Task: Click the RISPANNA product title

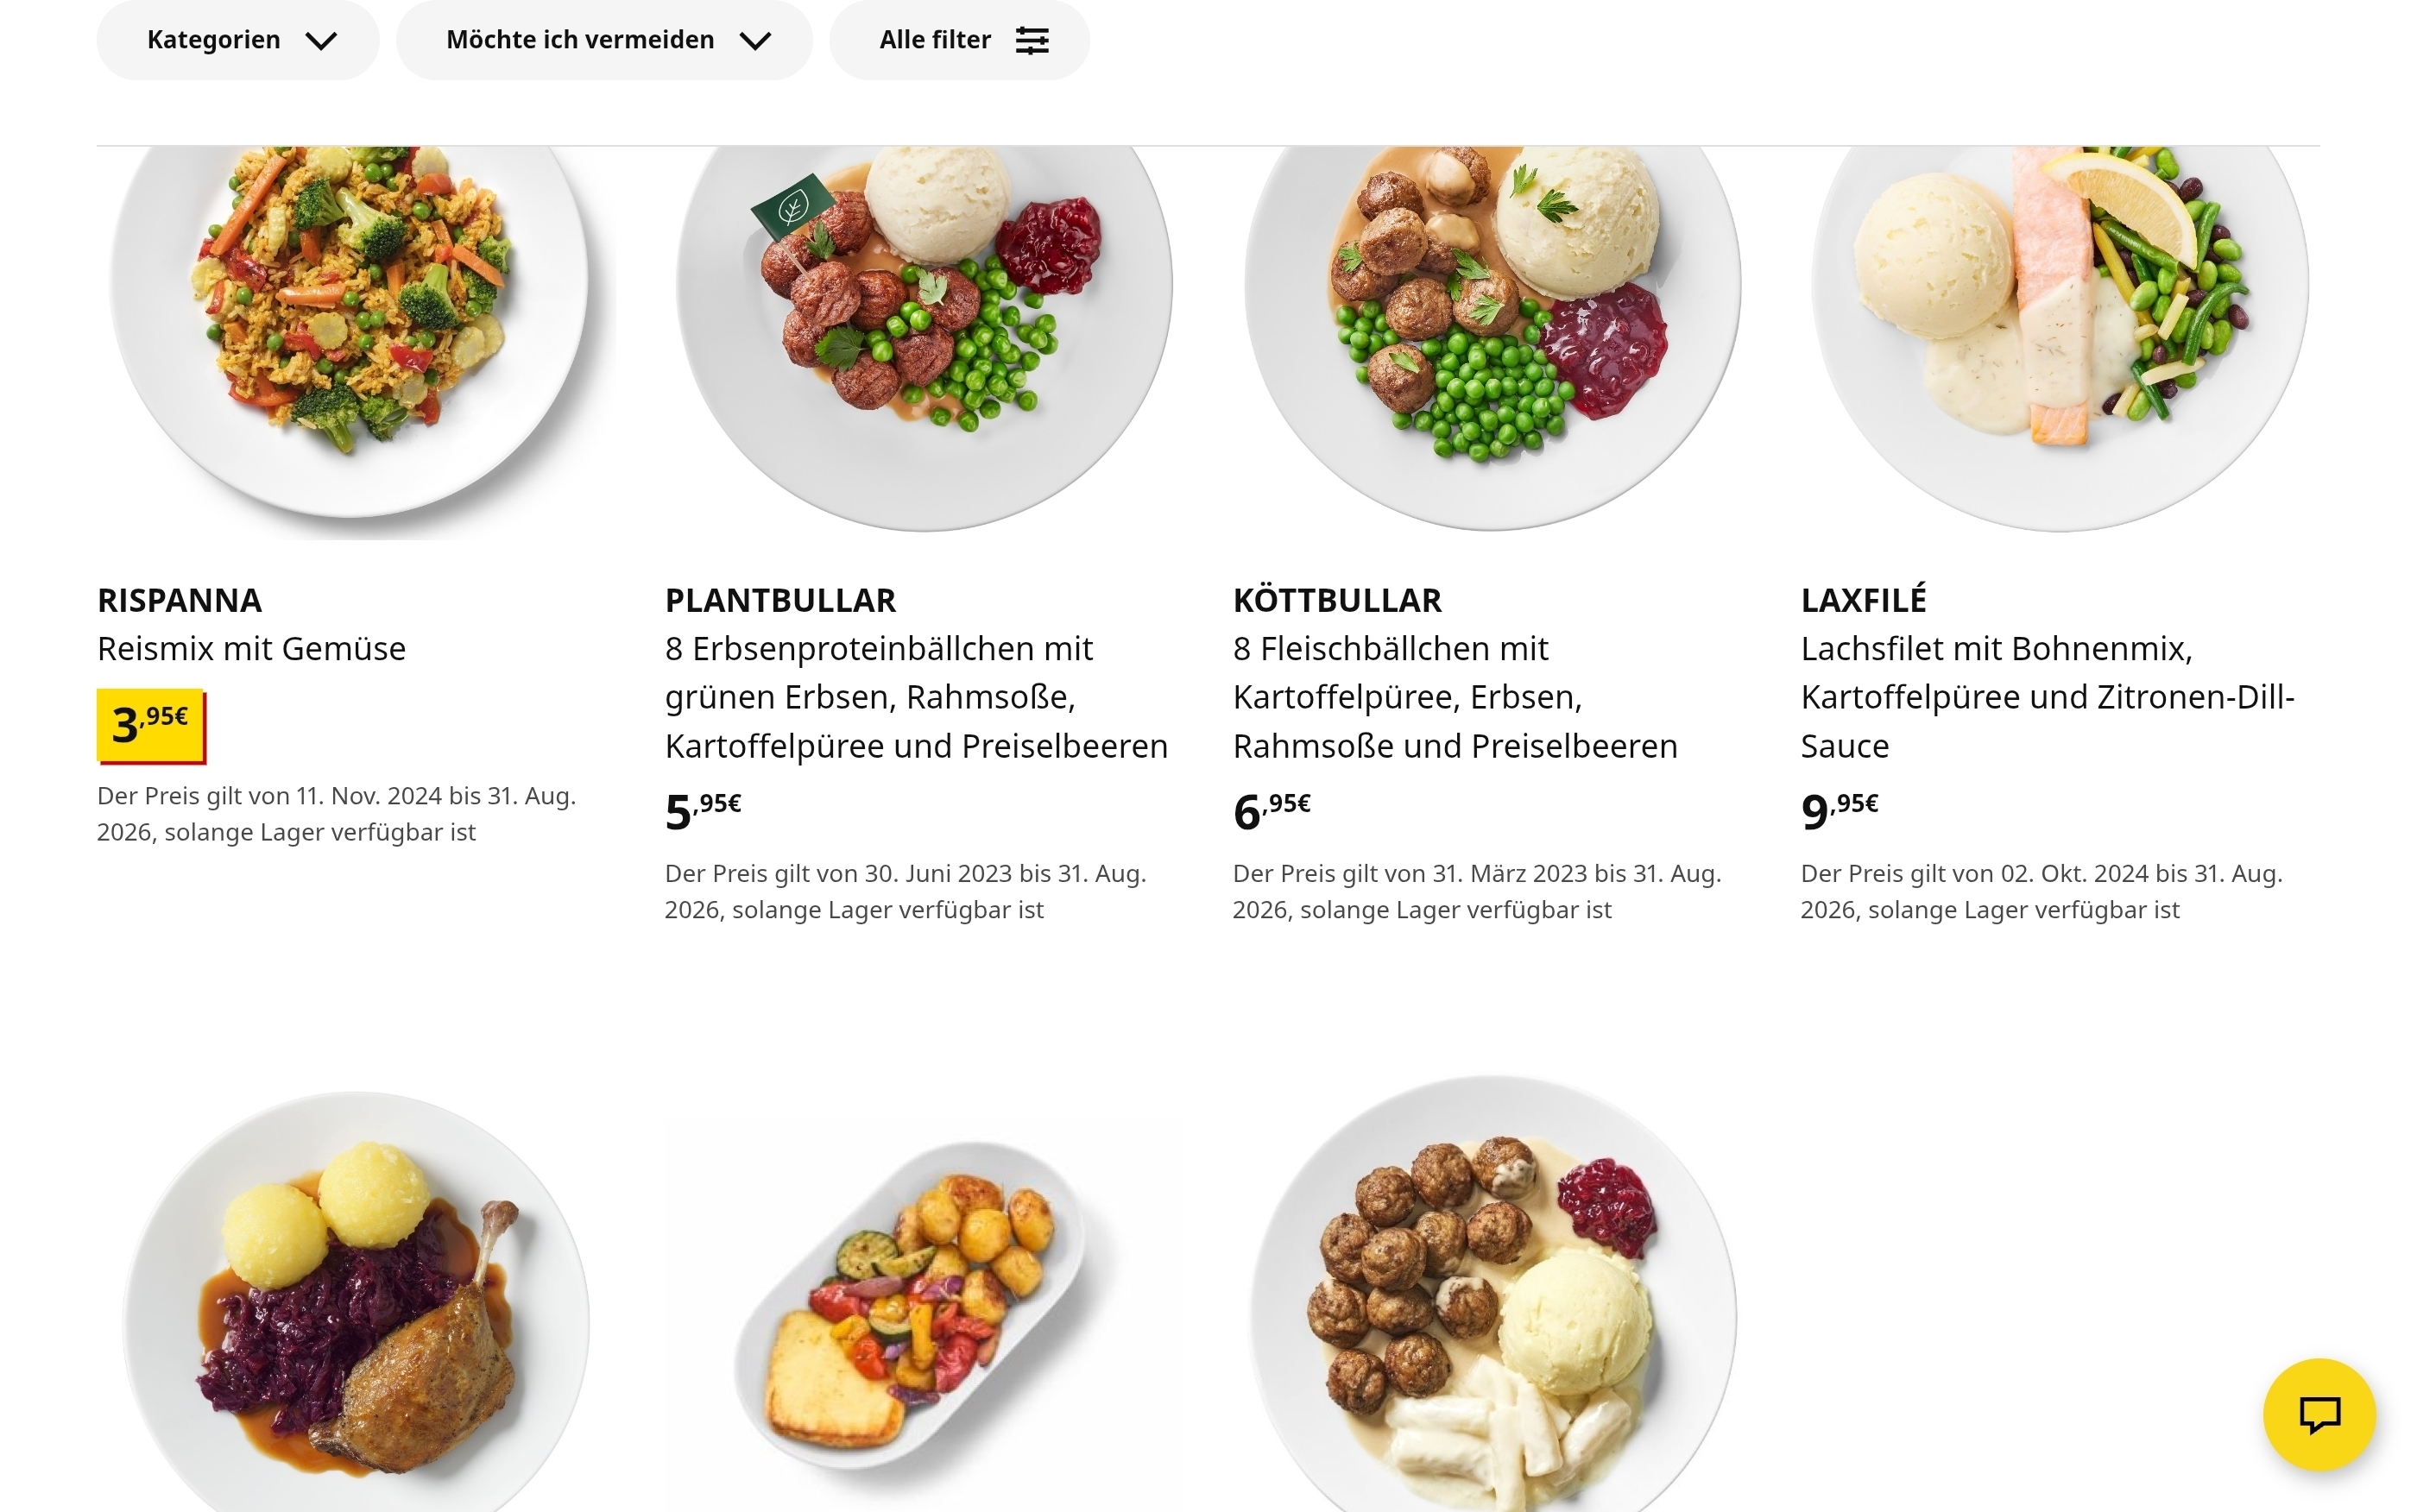Action: coord(179,600)
